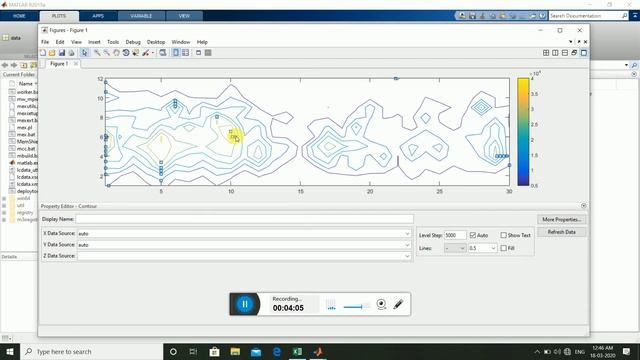Choose the left/right tile layout icon
The width and height of the screenshot is (640, 360).
click(x=556, y=53)
